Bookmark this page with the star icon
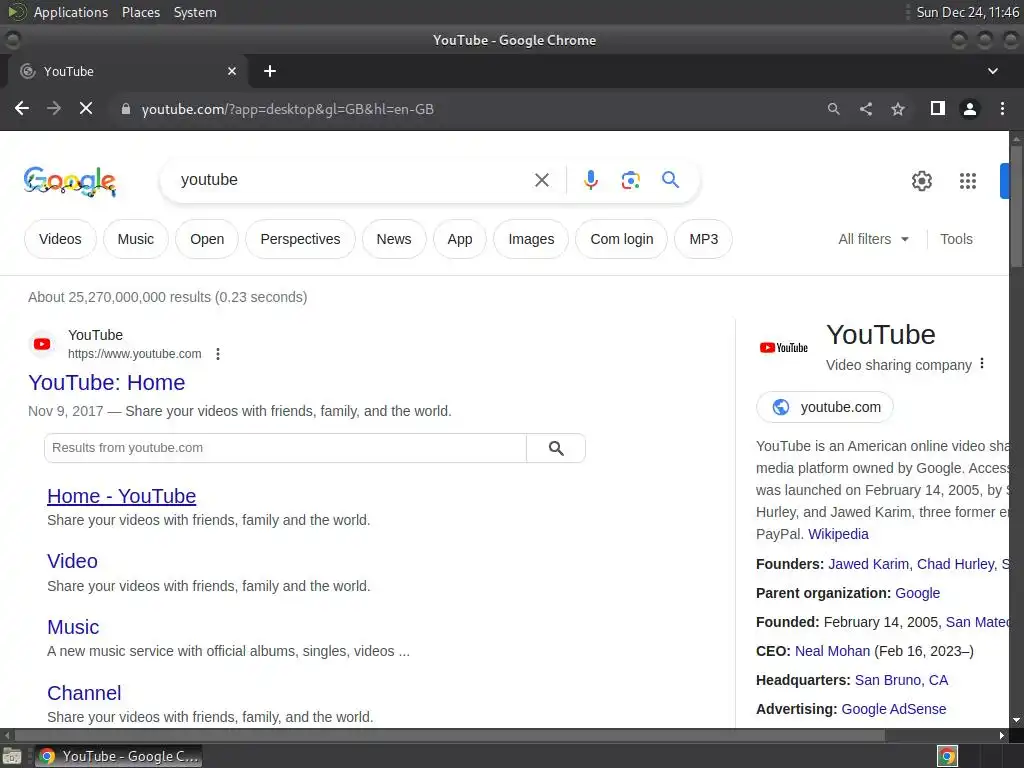The width and height of the screenshot is (1024, 768). 898,109
